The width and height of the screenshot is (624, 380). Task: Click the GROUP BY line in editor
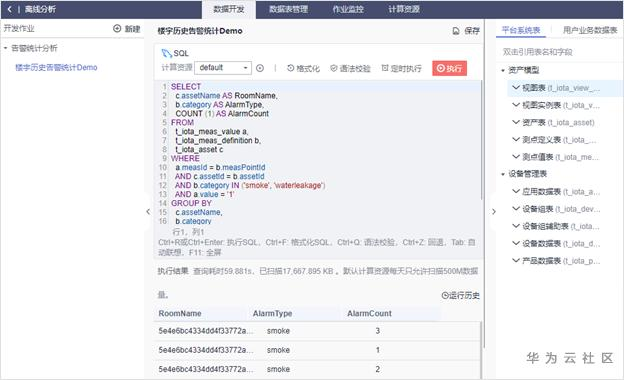coord(191,203)
